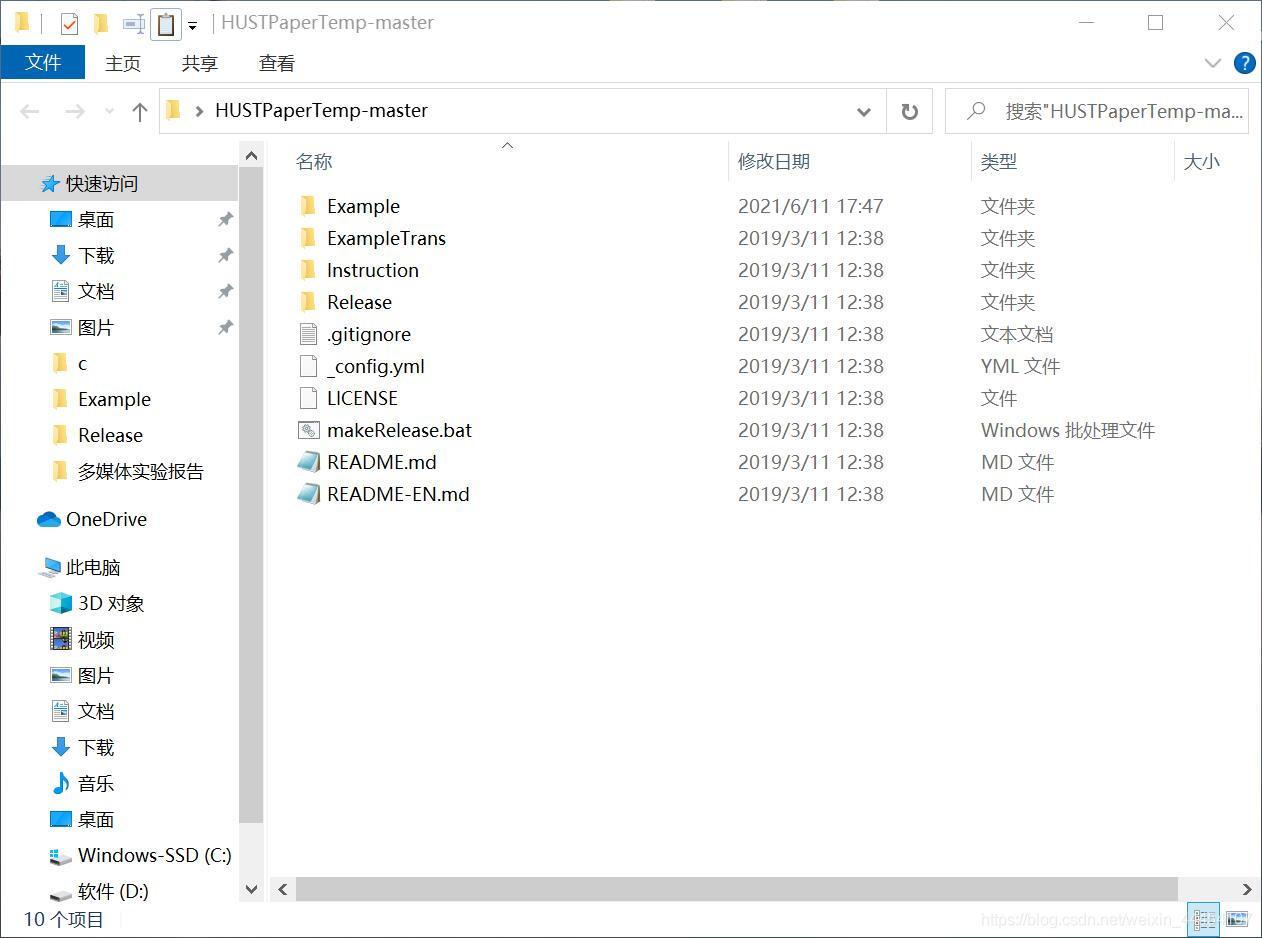The width and height of the screenshot is (1262, 938).
Task: Open the Example folder icon in file list
Action: coord(308,206)
